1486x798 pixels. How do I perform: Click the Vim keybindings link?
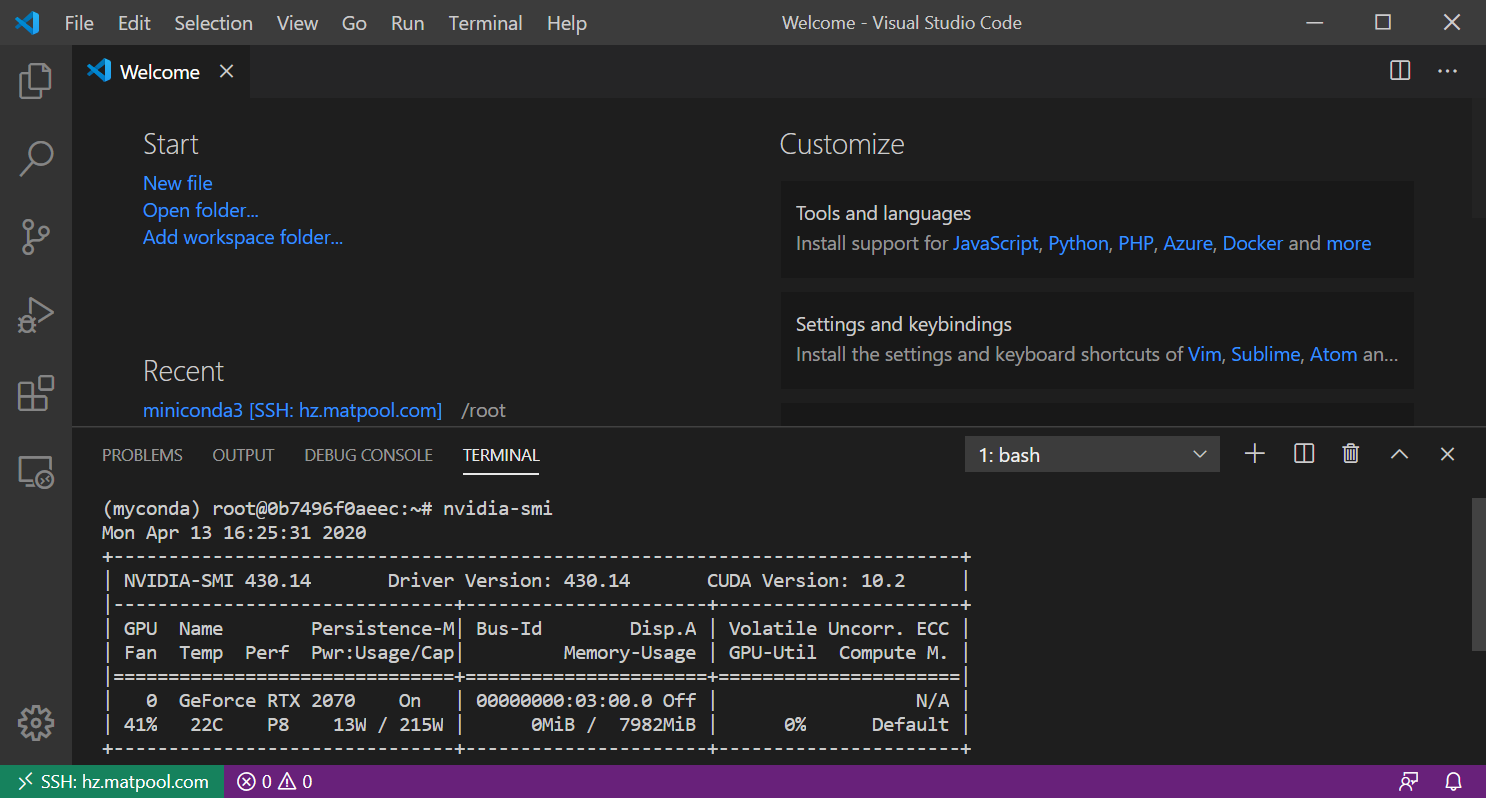1204,354
